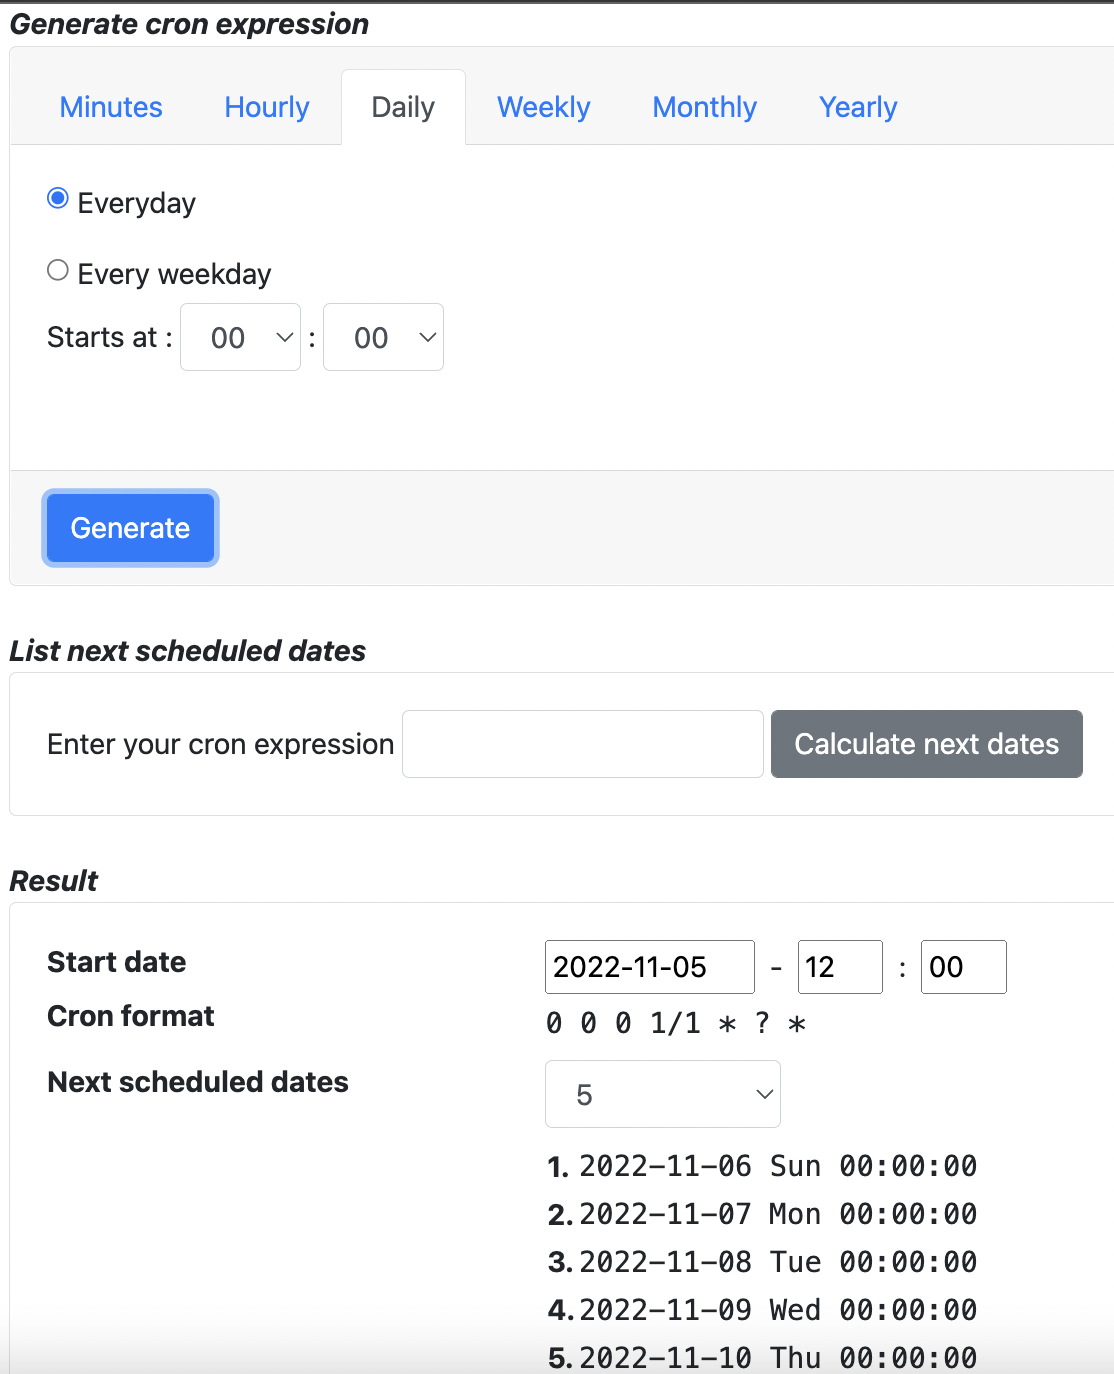Click the Every weekday label text
Screen dimensions: 1114x1374
point(175,274)
